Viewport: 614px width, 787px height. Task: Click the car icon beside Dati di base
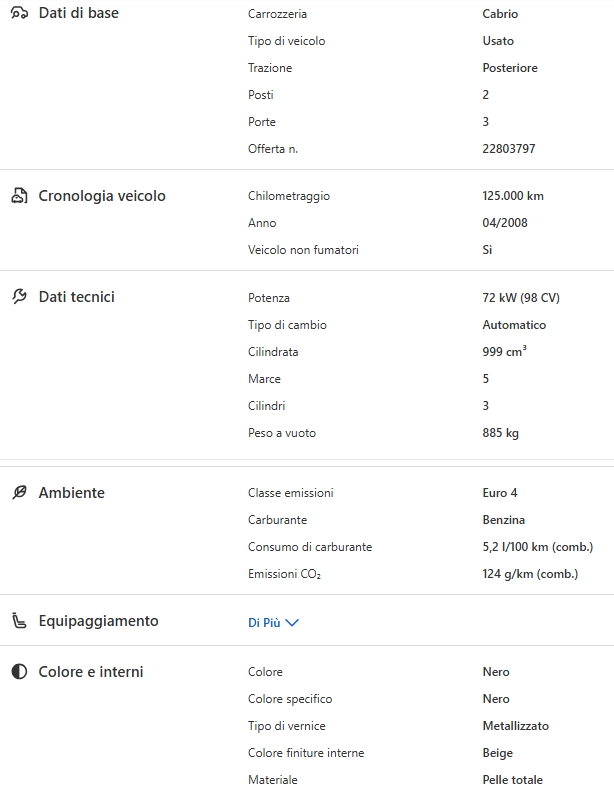pyautogui.click(x=19, y=14)
